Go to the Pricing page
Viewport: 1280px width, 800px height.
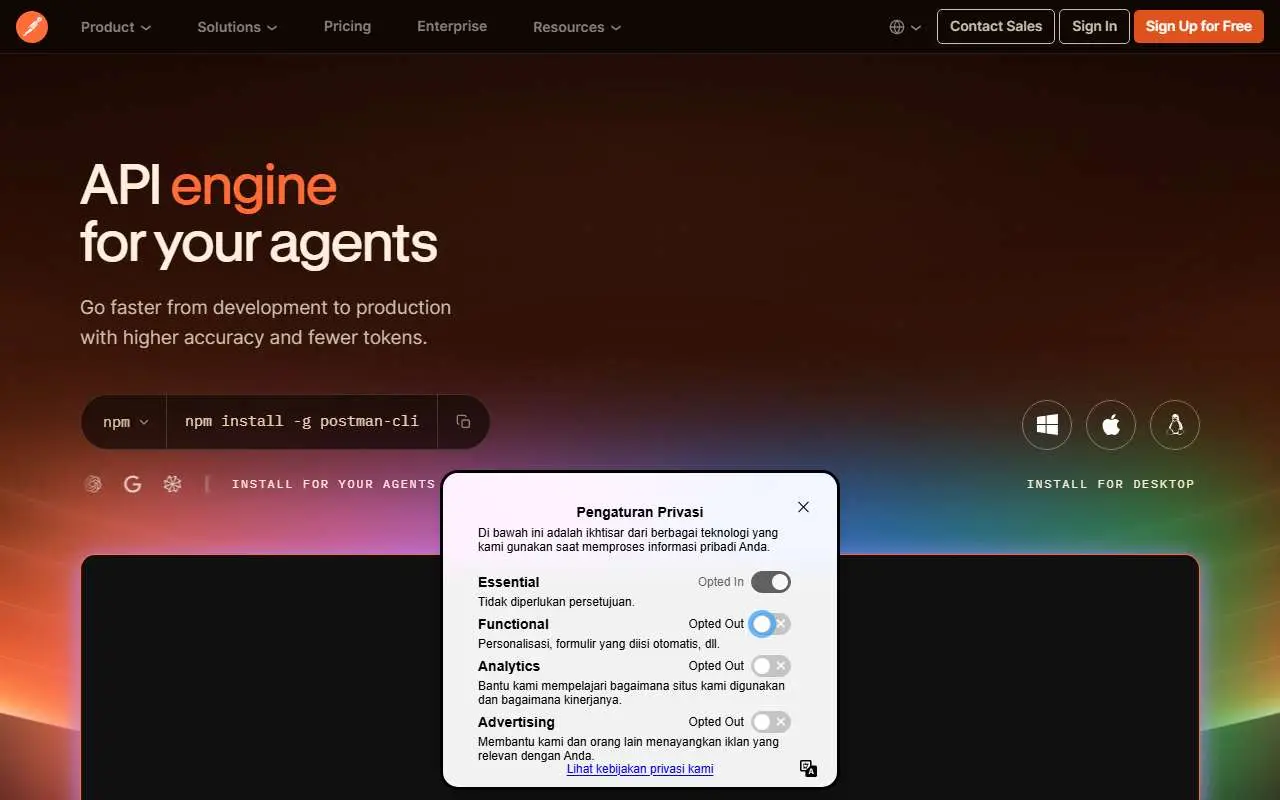pyautogui.click(x=347, y=26)
